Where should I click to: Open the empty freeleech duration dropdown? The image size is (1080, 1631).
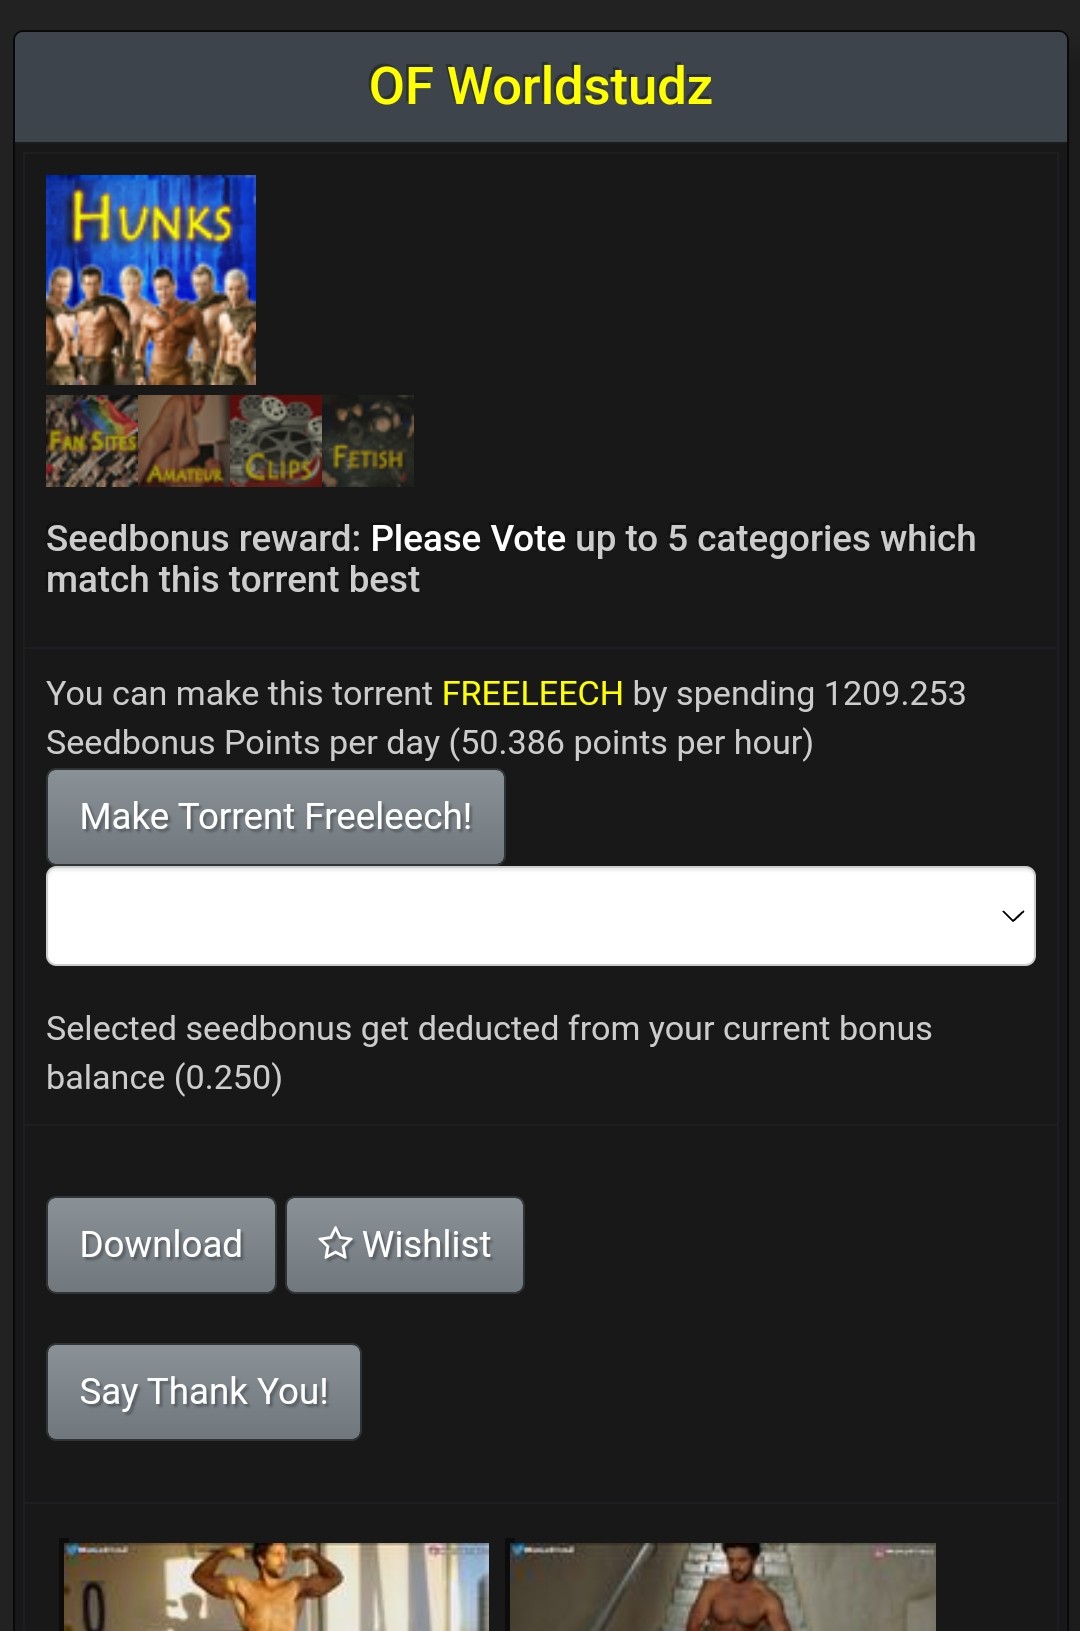click(x=541, y=916)
